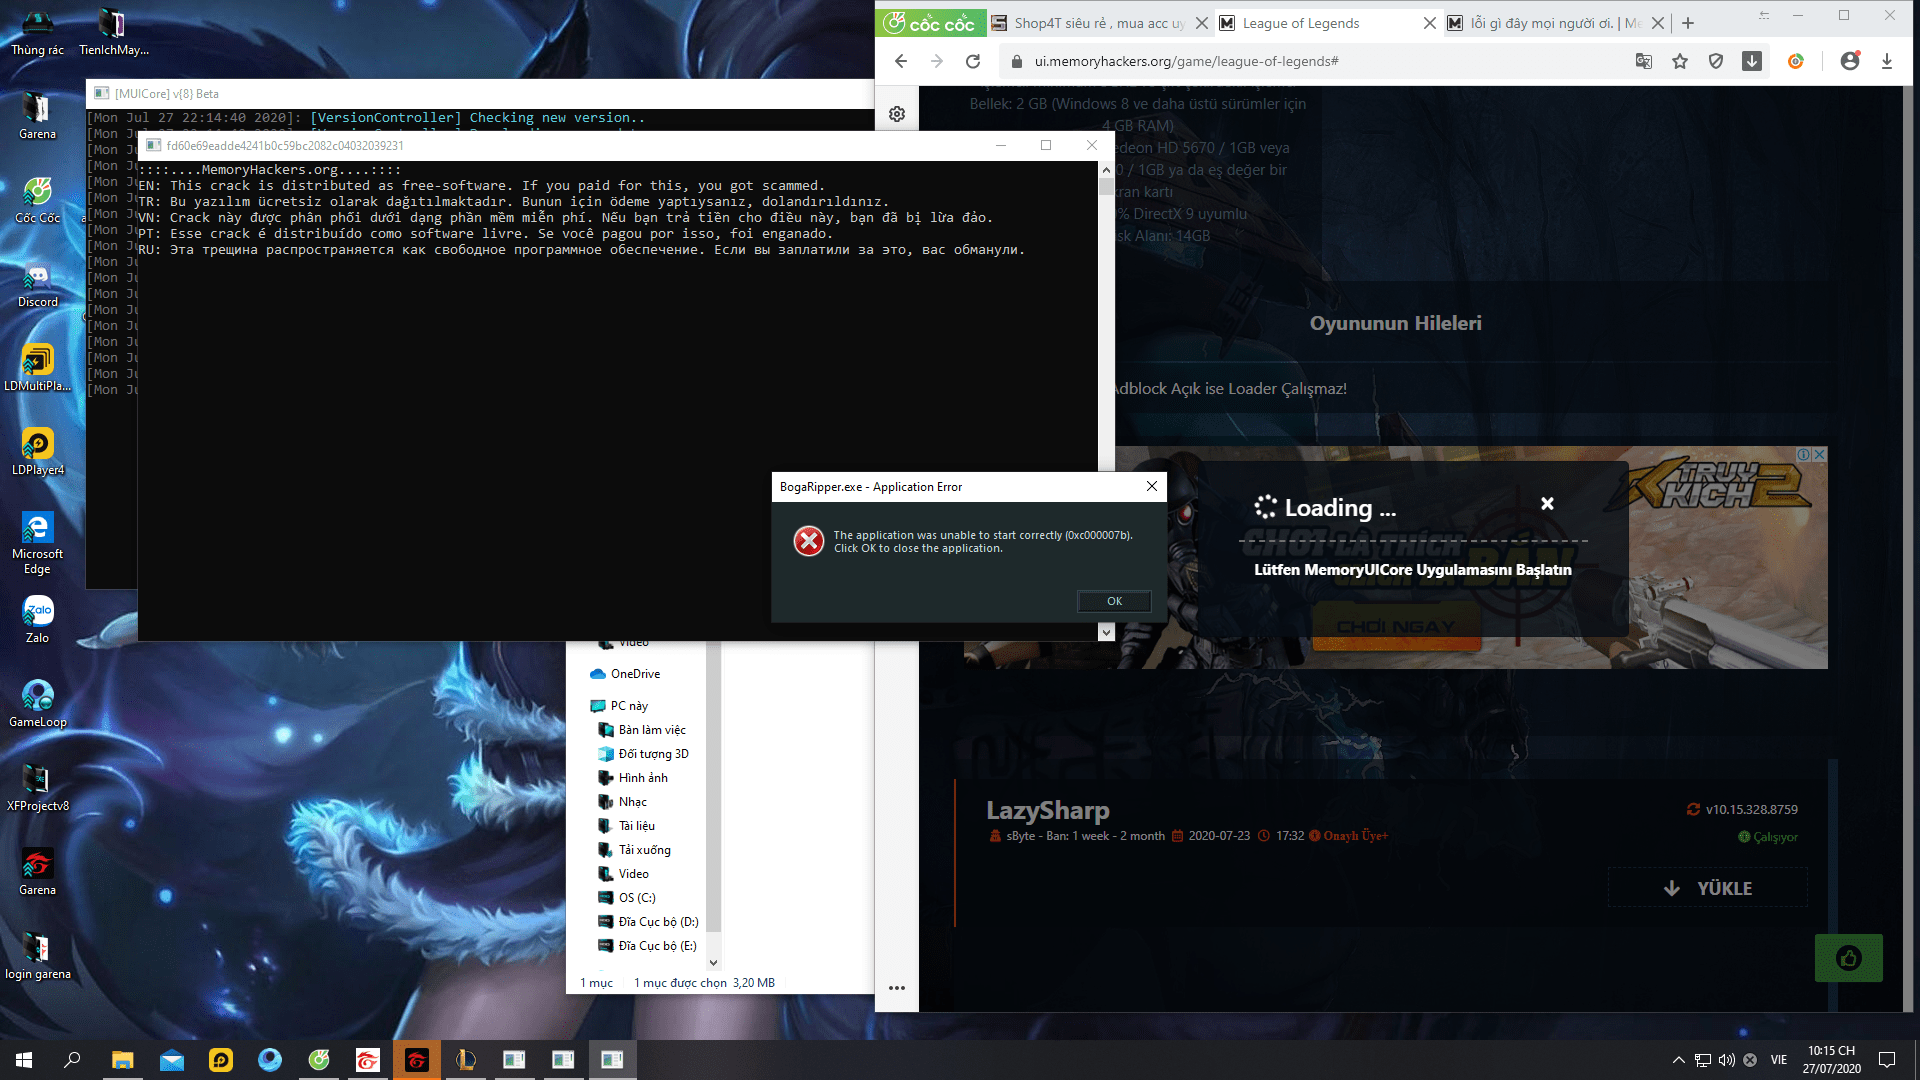Open the Thùng rác desktop icon
Viewport: 1920px width, 1080px height.
(x=37, y=32)
